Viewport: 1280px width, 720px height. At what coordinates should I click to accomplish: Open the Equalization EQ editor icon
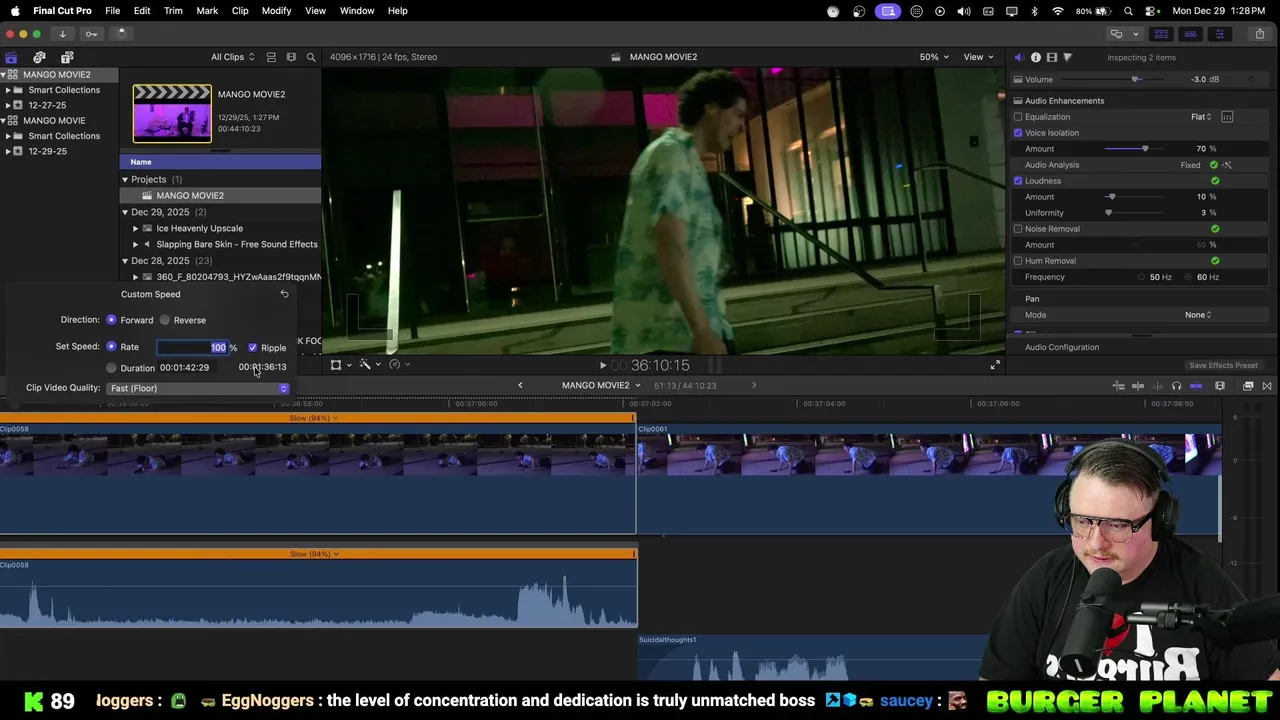click(x=1227, y=117)
